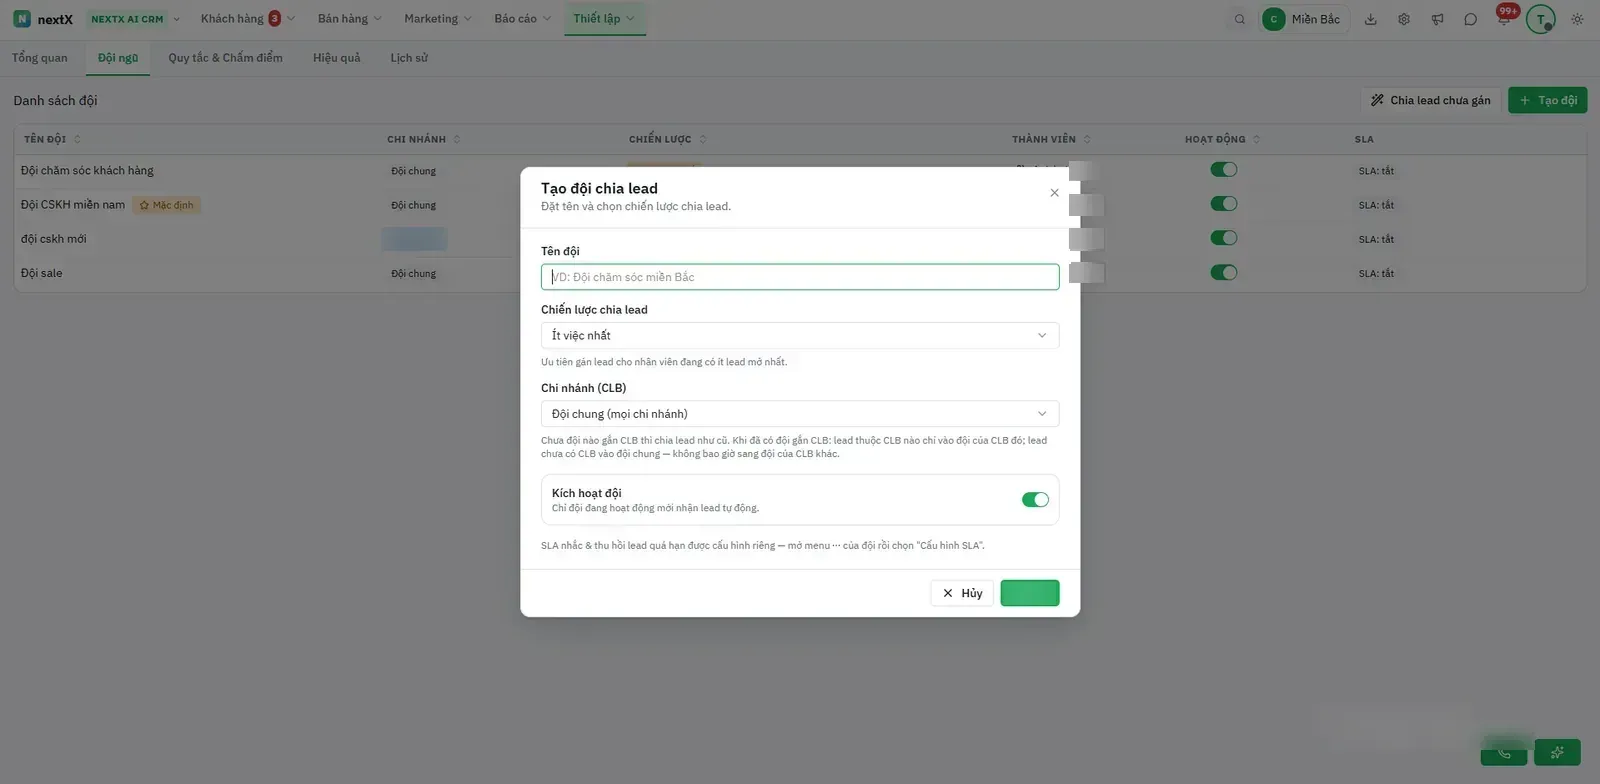Click the nextX logo icon
Screen dimensions: 1600x784
coord(22,19)
